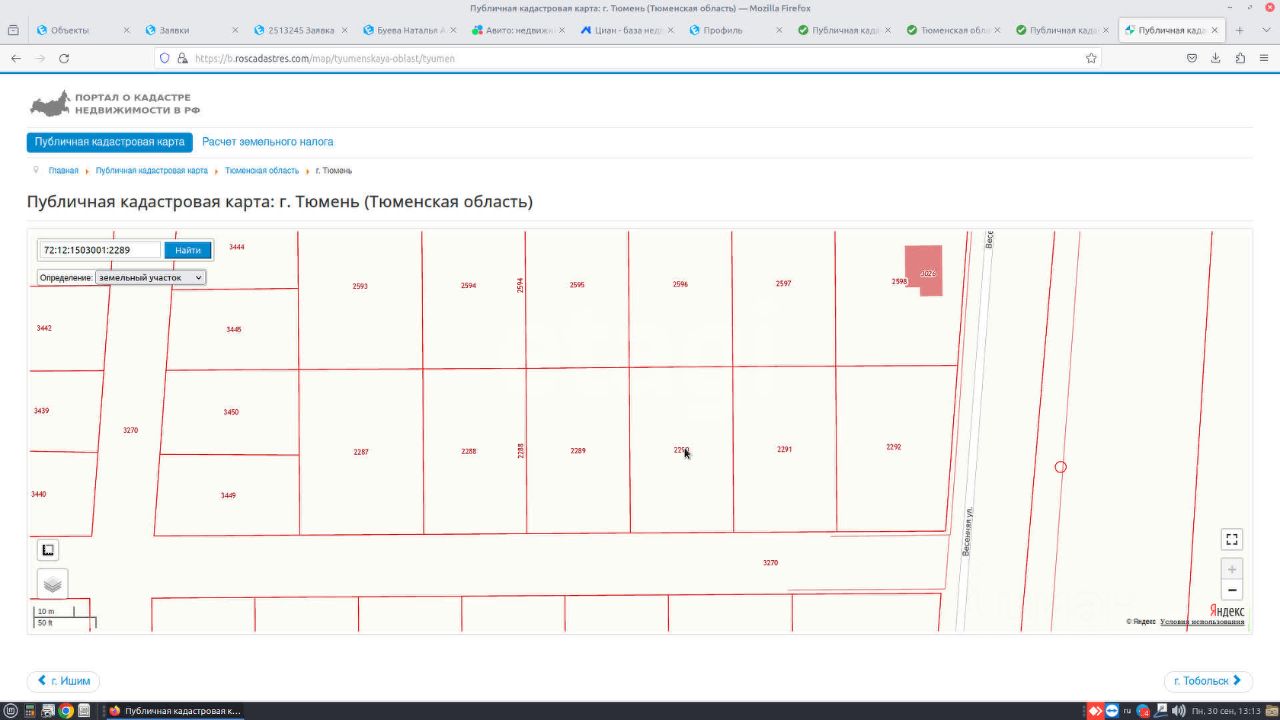1280x720 pixels.
Task: Open the 'Расчет земельного налога' link
Action: click(x=268, y=142)
